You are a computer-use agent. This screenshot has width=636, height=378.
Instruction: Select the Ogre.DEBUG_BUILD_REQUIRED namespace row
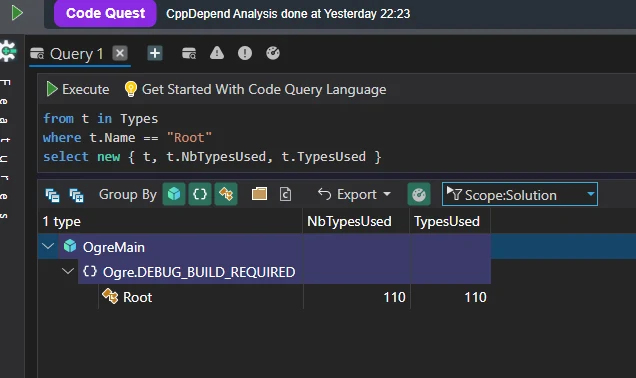[284, 271]
